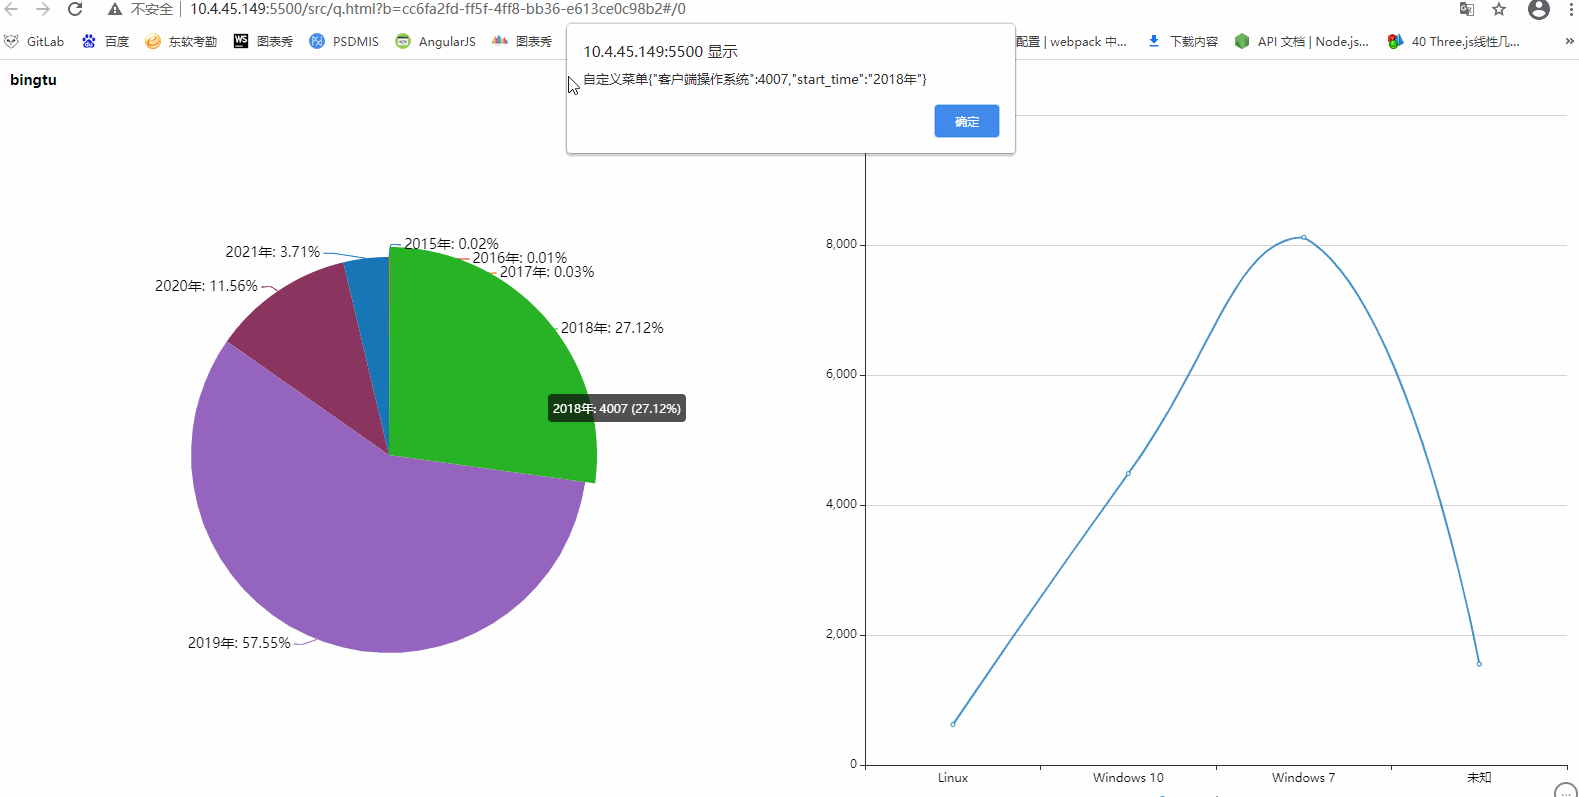Click the 2020年: 11.56% pie label
The image size is (1579, 797).
(x=206, y=286)
